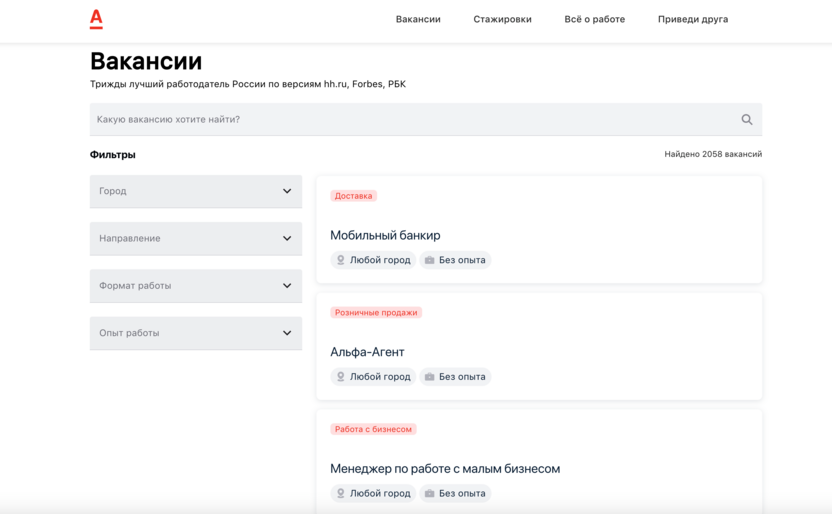Click the Розничные продажи category tag

376,312
